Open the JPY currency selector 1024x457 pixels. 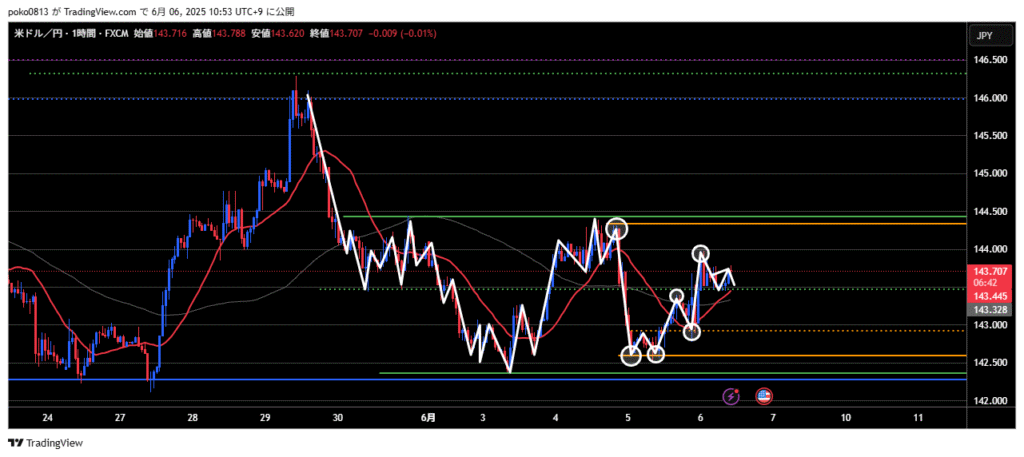pyautogui.click(x=984, y=36)
